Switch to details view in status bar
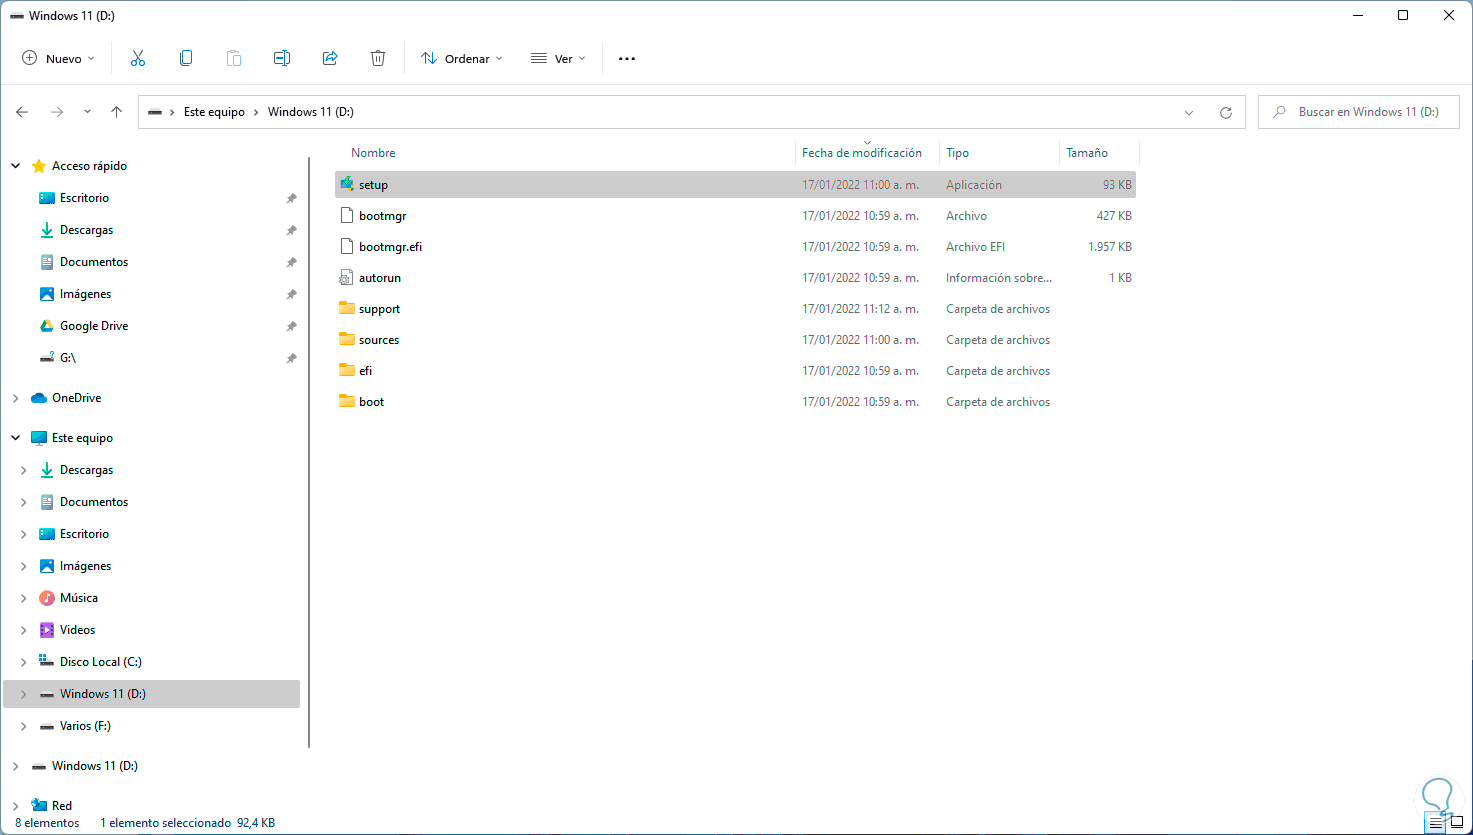The image size is (1473, 835). click(1436, 823)
